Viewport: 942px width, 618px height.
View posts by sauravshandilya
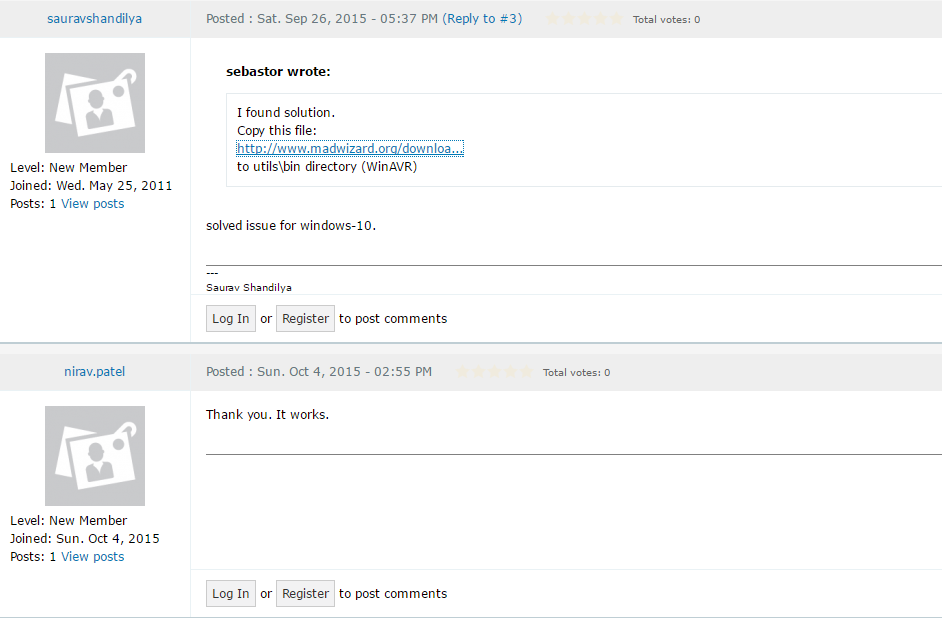93,204
